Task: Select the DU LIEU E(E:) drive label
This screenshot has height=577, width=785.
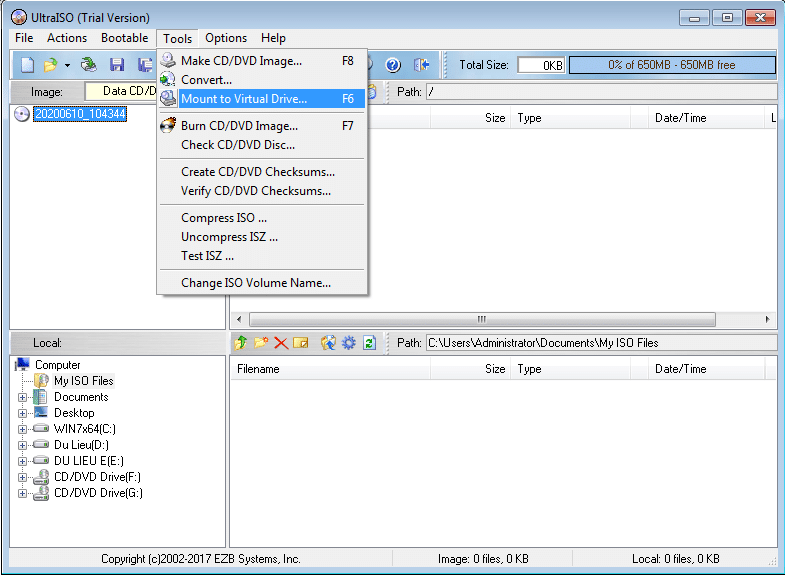Action: pos(89,461)
